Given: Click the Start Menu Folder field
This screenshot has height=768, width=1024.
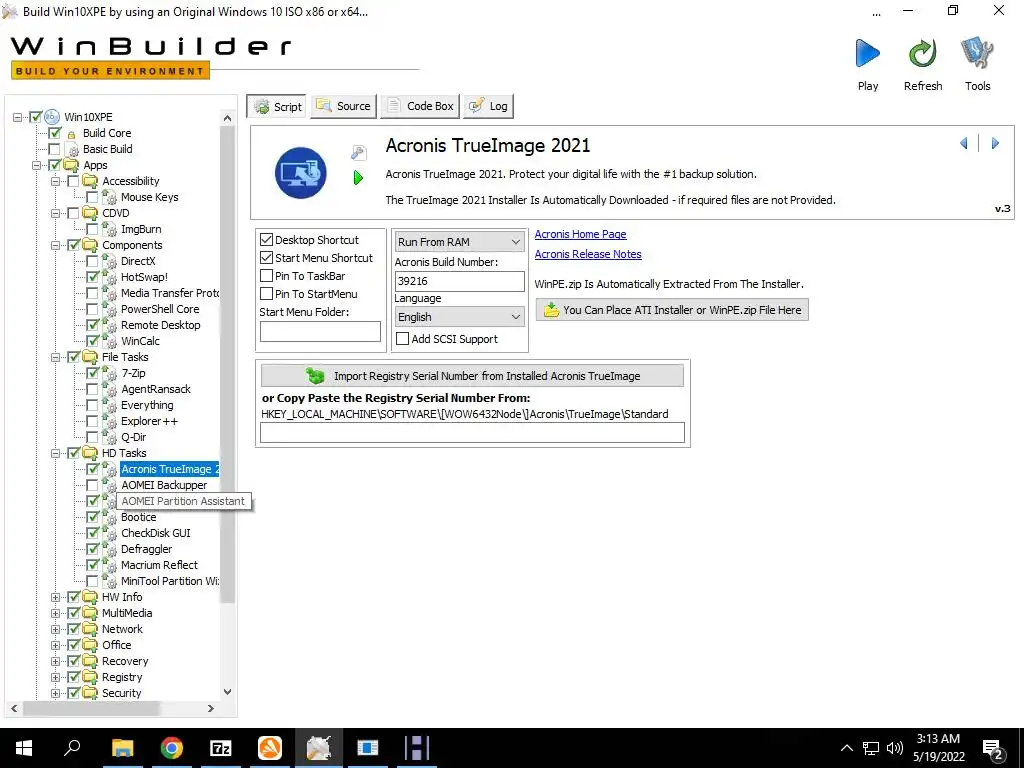Looking at the screenshot, I should click(x=320, y=331).
